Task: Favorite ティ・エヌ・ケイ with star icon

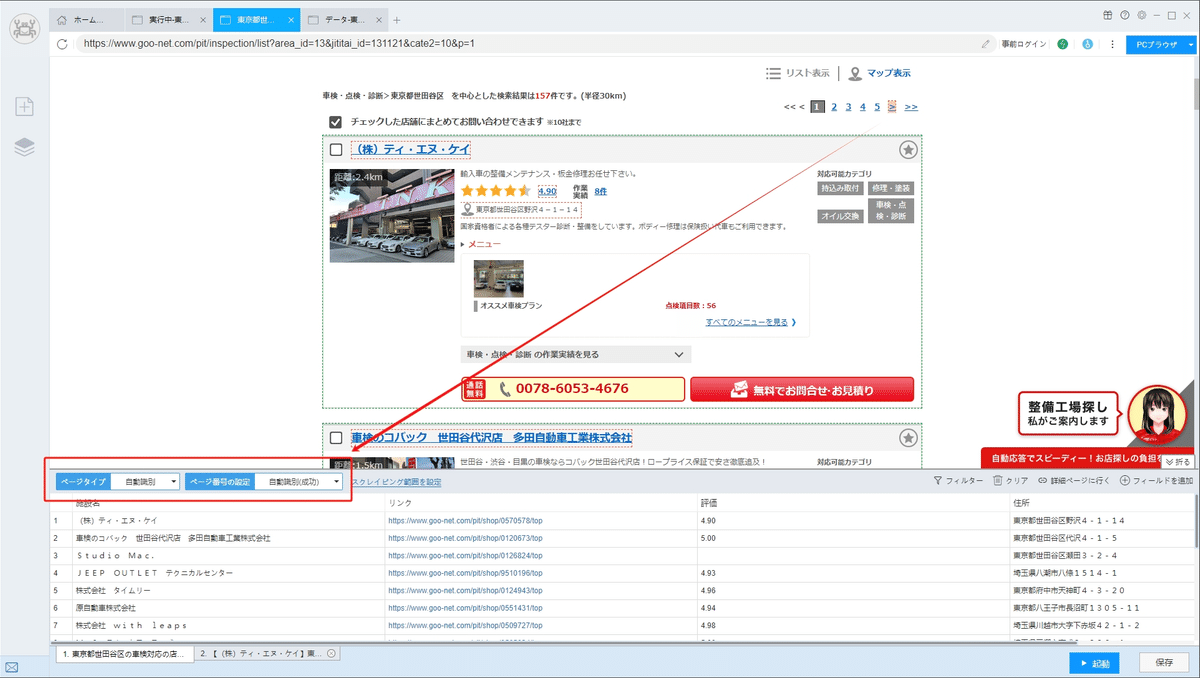Action: click(907, 150)
